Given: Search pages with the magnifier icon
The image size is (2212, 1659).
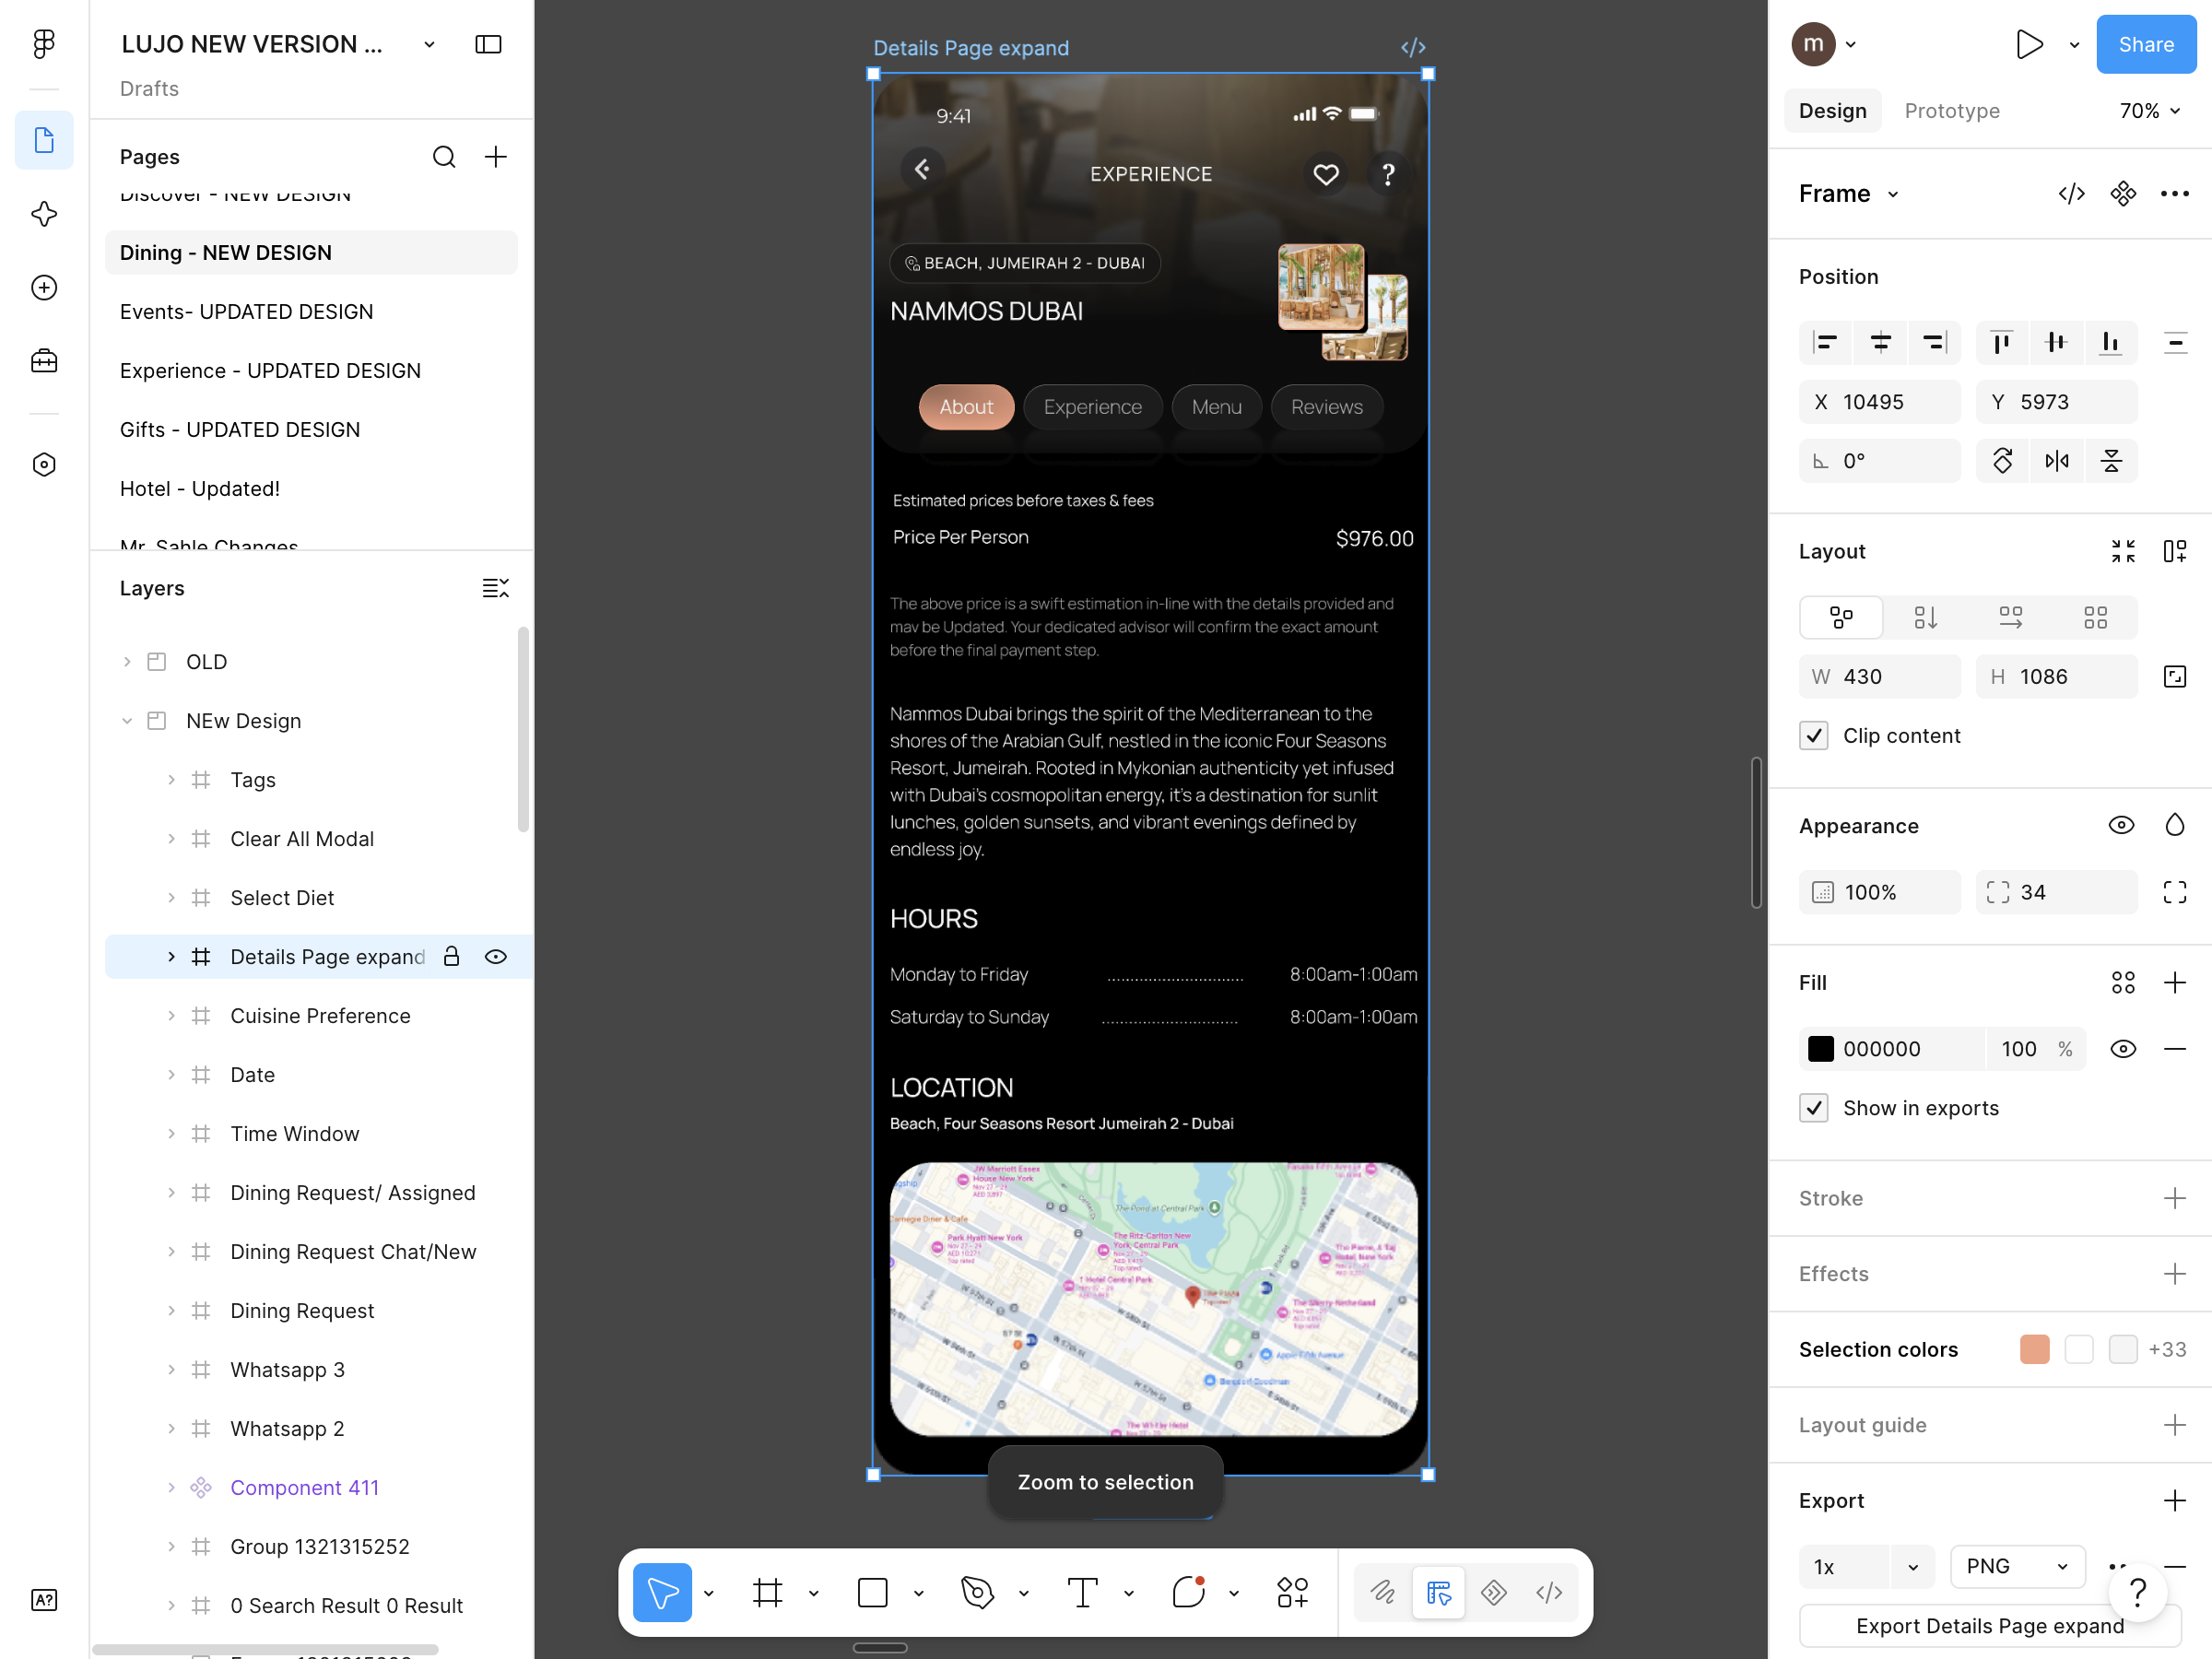Looking at the screenshot, I should tap(444, 157).
